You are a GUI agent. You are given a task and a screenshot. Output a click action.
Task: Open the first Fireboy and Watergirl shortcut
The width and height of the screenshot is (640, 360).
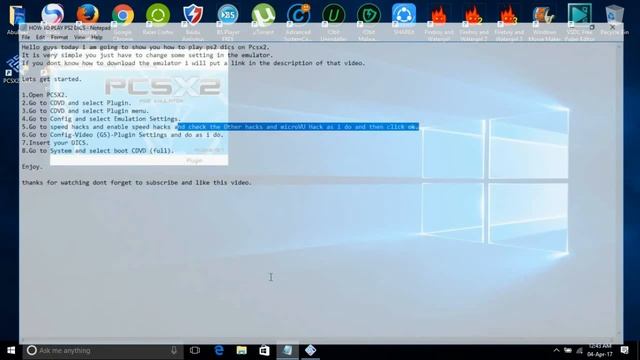click(439, 16)
